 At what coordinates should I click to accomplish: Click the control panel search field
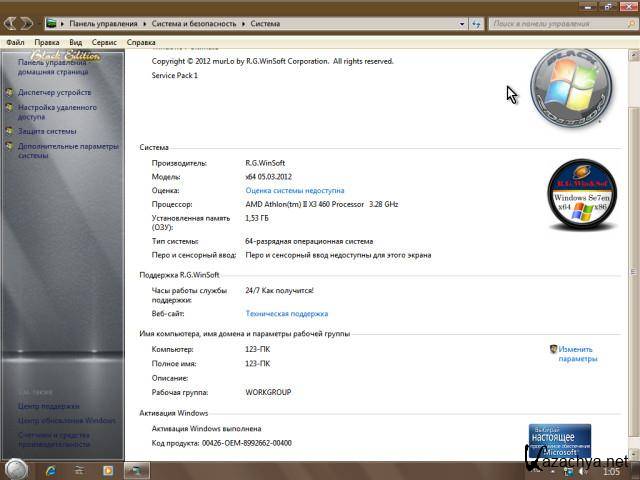[x=560, y=22]
